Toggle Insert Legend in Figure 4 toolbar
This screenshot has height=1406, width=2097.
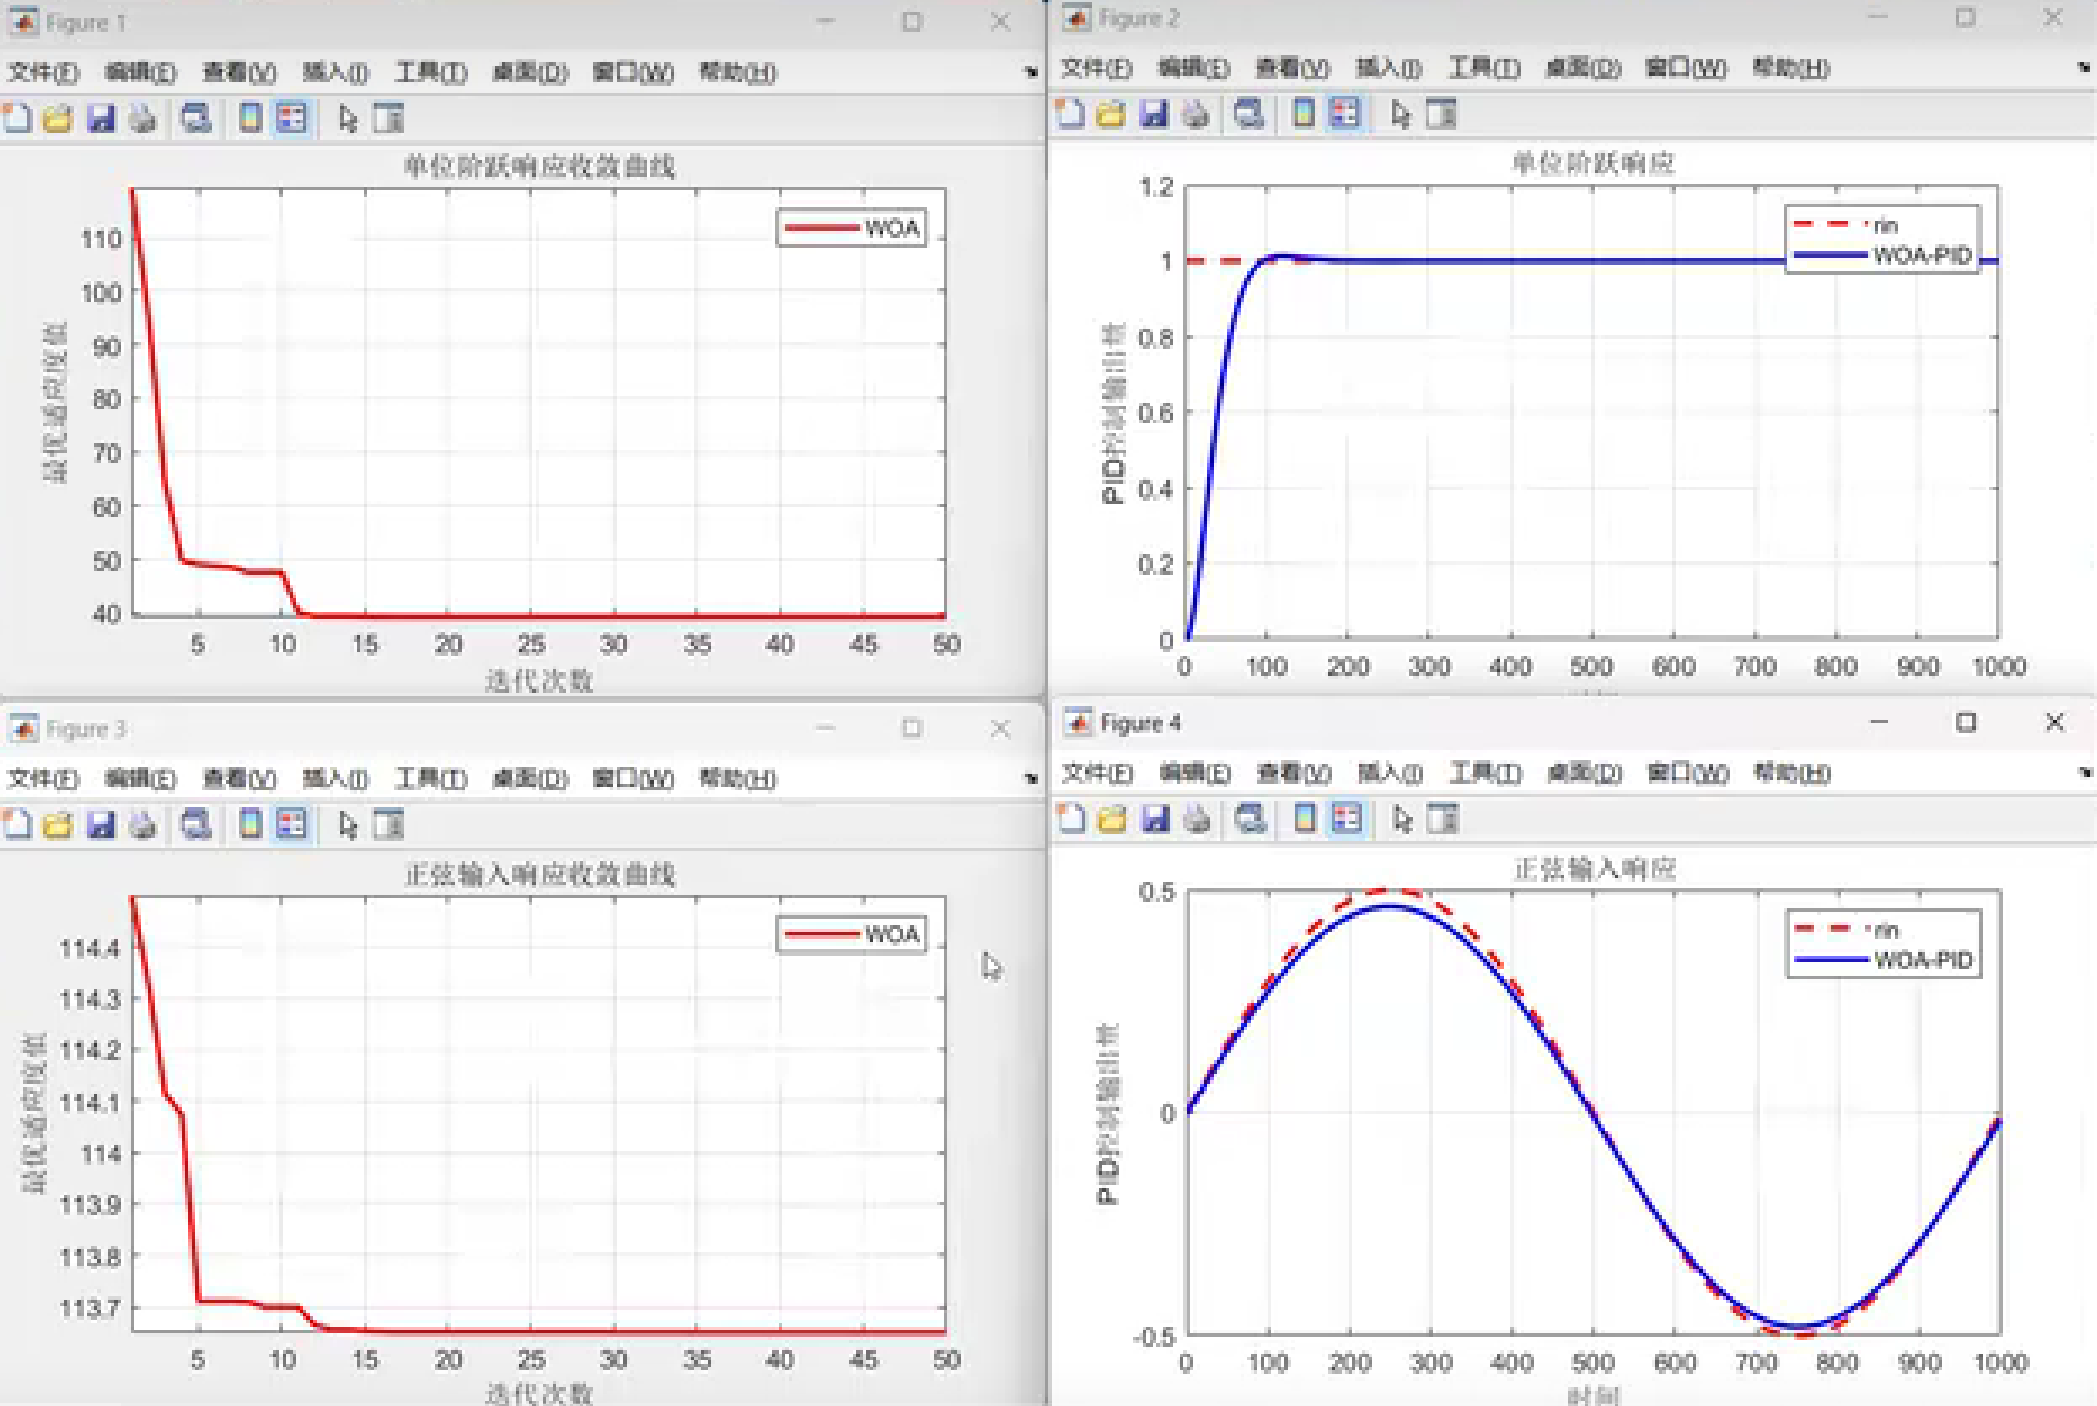[x=1347, y=819]
